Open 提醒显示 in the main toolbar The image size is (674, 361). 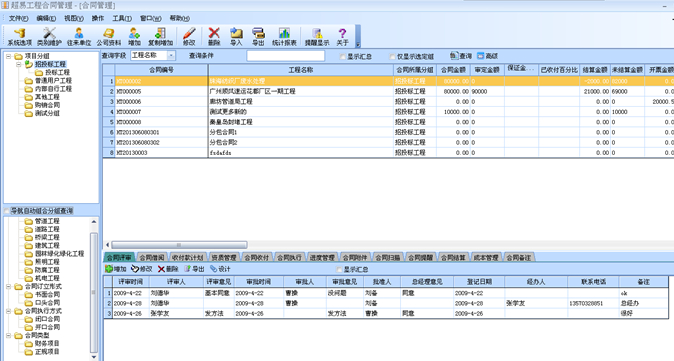(x=317, y=37)
